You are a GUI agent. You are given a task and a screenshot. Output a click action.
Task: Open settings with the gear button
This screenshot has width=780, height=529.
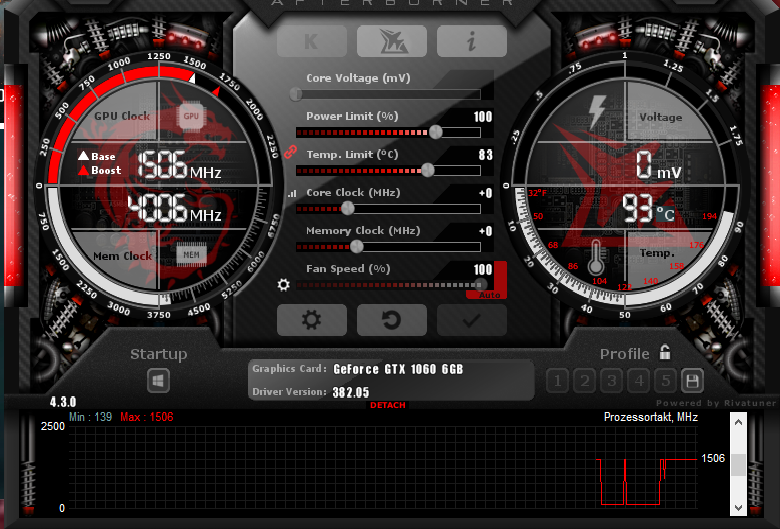[x=311, y=320]
